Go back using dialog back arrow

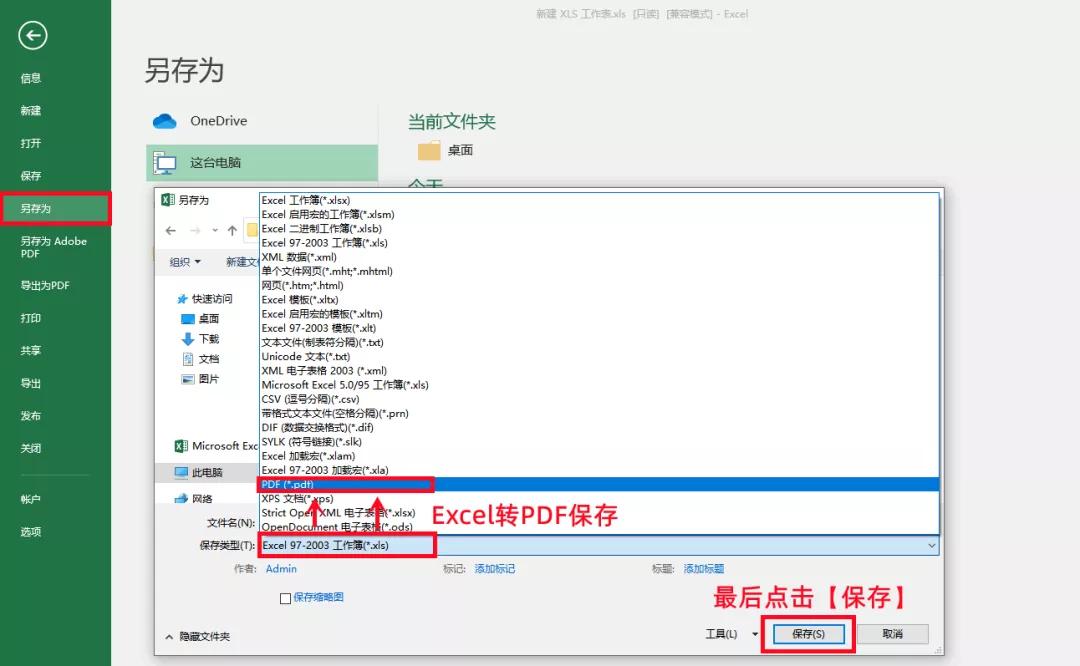click(171, 231)
